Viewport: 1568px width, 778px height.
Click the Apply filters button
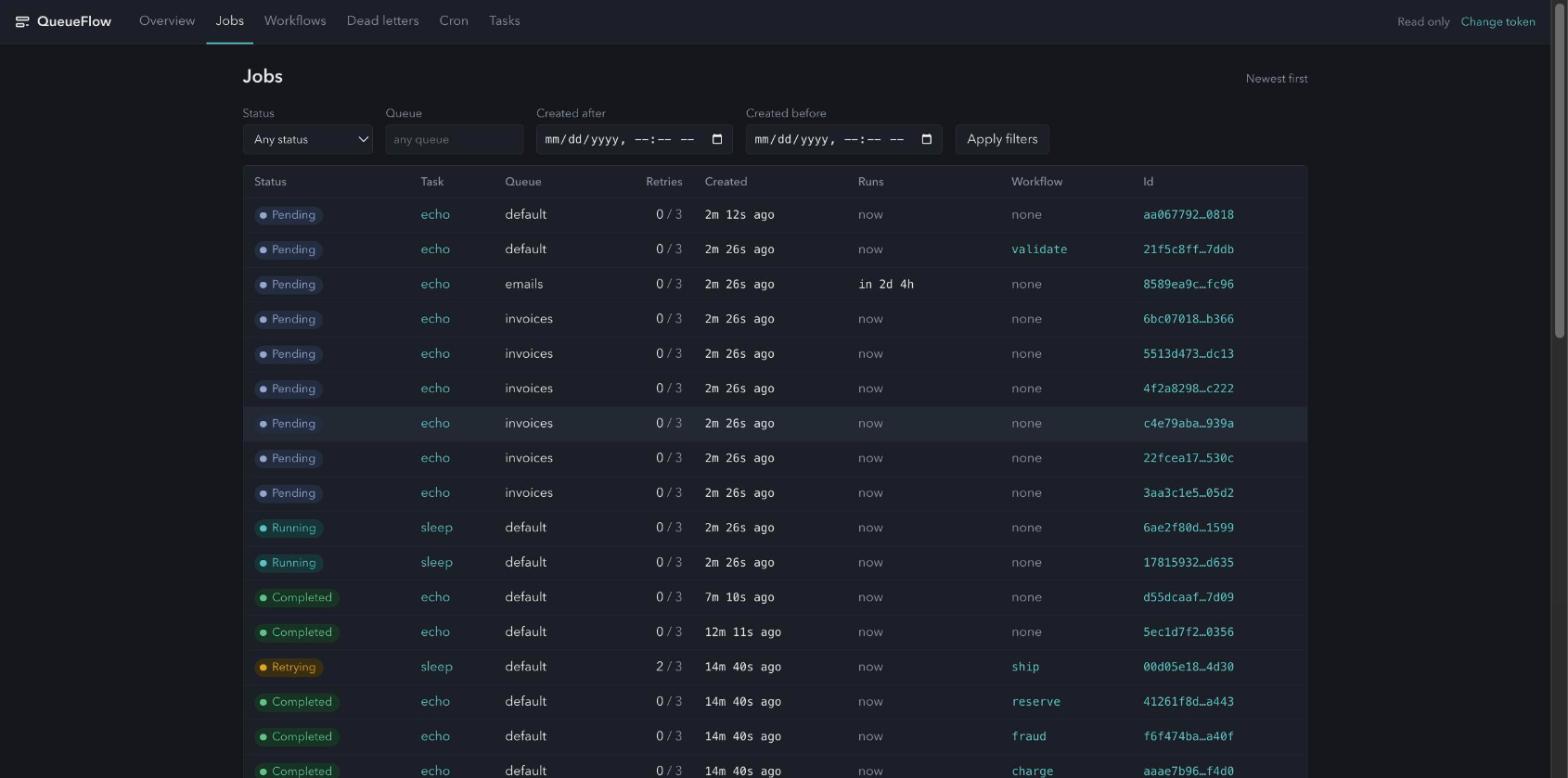pyautogui.click(x=1002, y=139)
